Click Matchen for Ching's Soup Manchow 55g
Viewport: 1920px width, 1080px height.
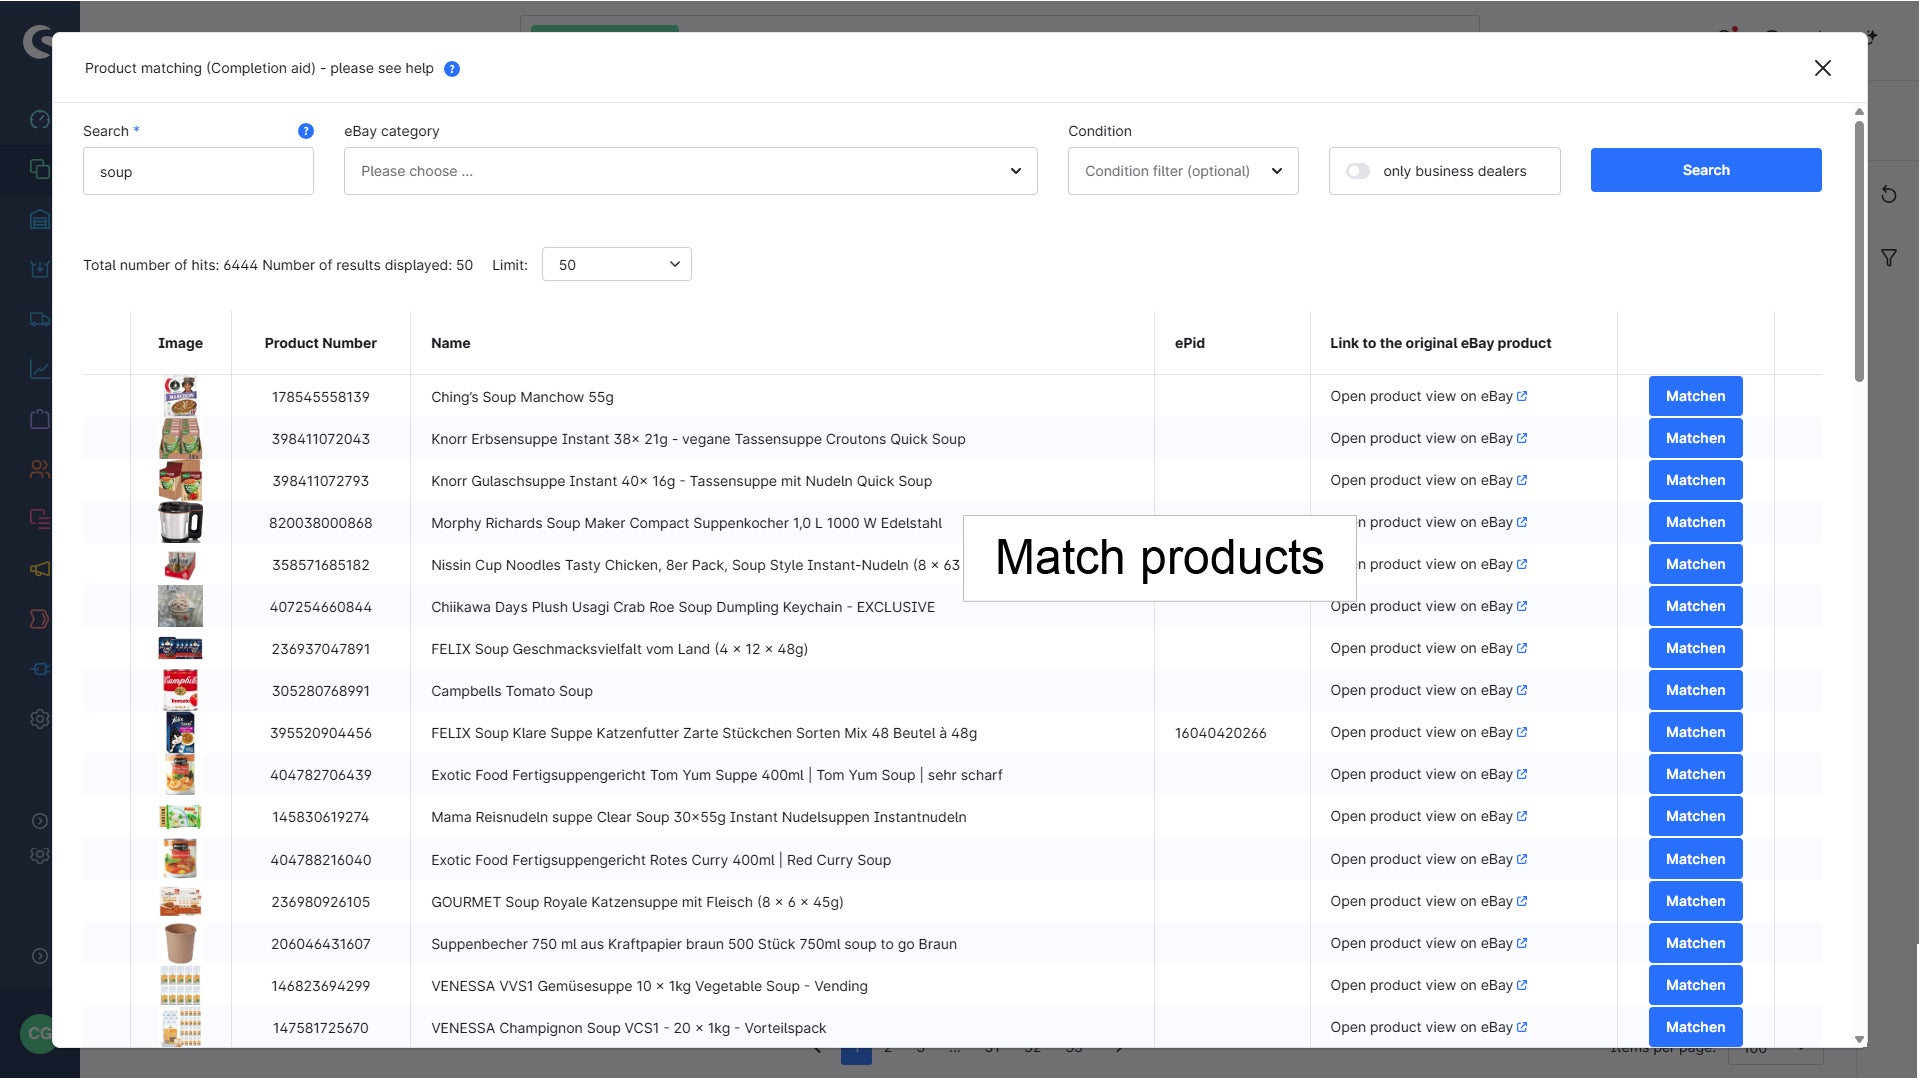1695,396
